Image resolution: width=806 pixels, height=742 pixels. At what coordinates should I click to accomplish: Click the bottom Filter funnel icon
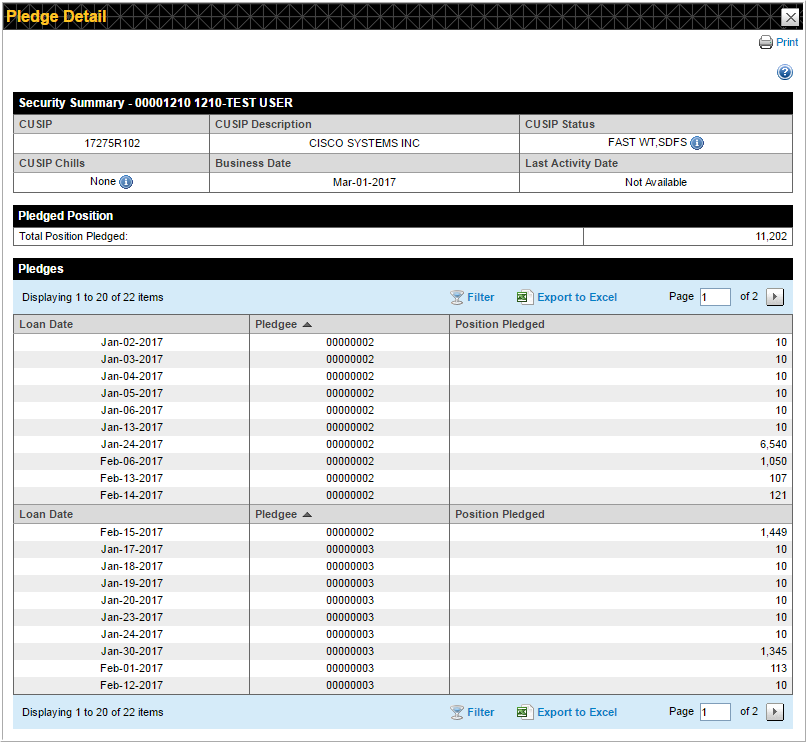tap(457, 712)
